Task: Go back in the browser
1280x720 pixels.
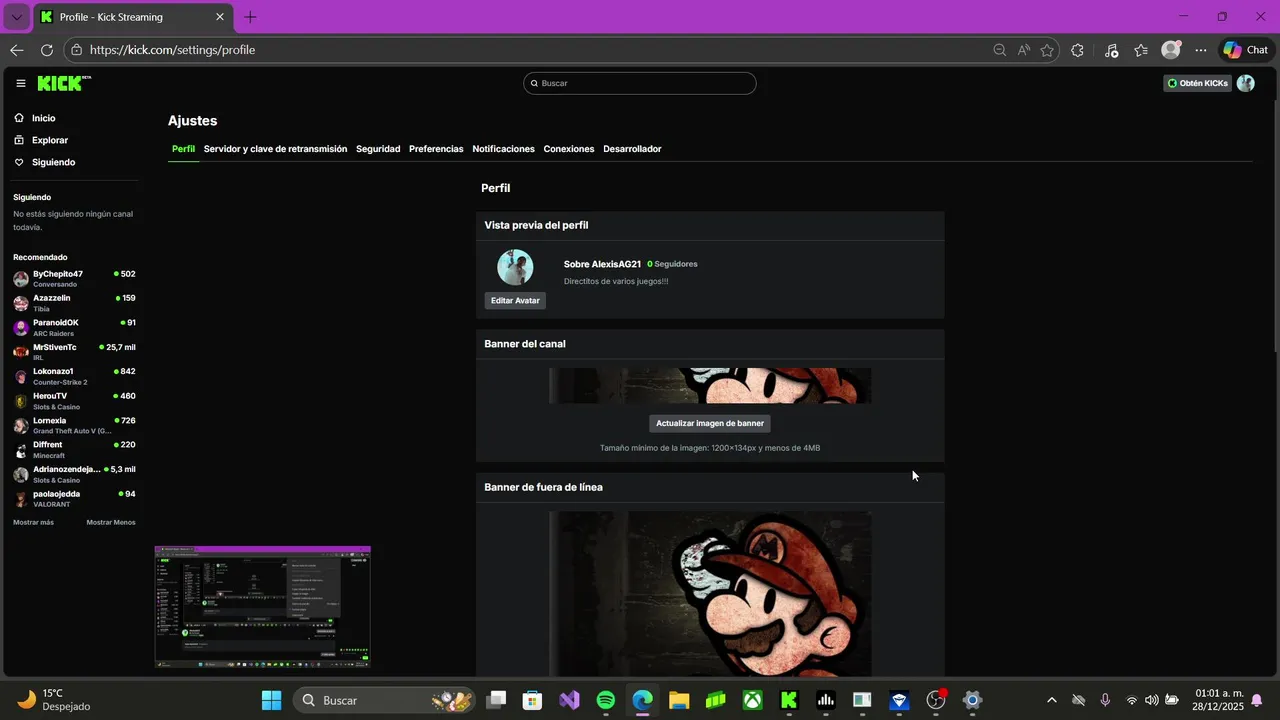Action: point(17,50)
